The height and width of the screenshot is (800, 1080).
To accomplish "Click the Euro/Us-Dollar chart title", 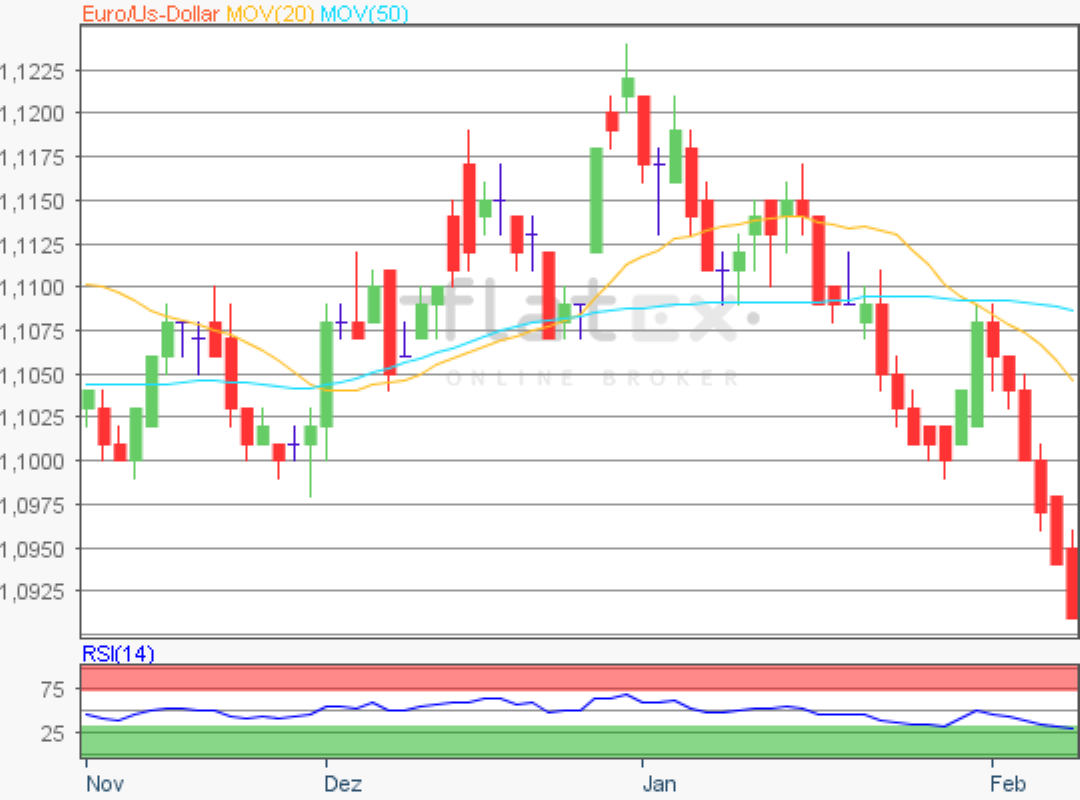I will point(151,14).
